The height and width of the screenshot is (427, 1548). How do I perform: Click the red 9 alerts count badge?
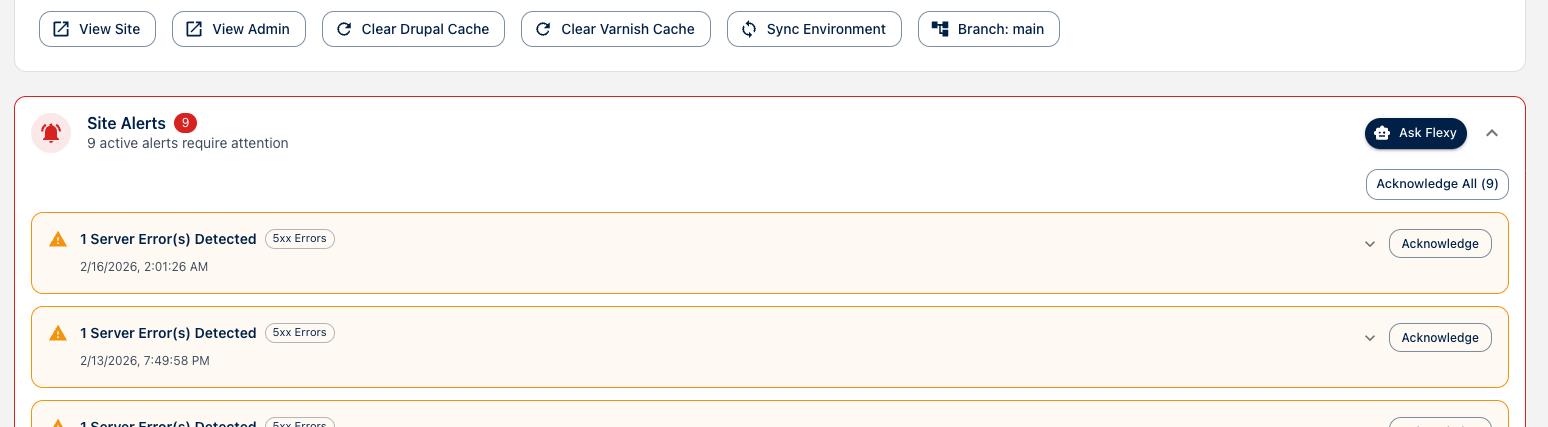tap(185, 123)
